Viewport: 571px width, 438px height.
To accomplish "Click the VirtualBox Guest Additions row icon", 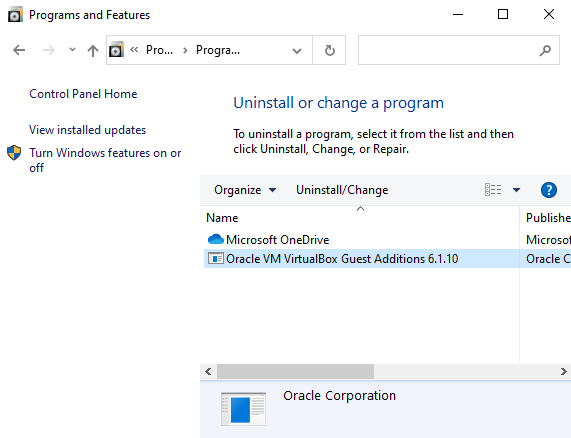I will 216,259.
